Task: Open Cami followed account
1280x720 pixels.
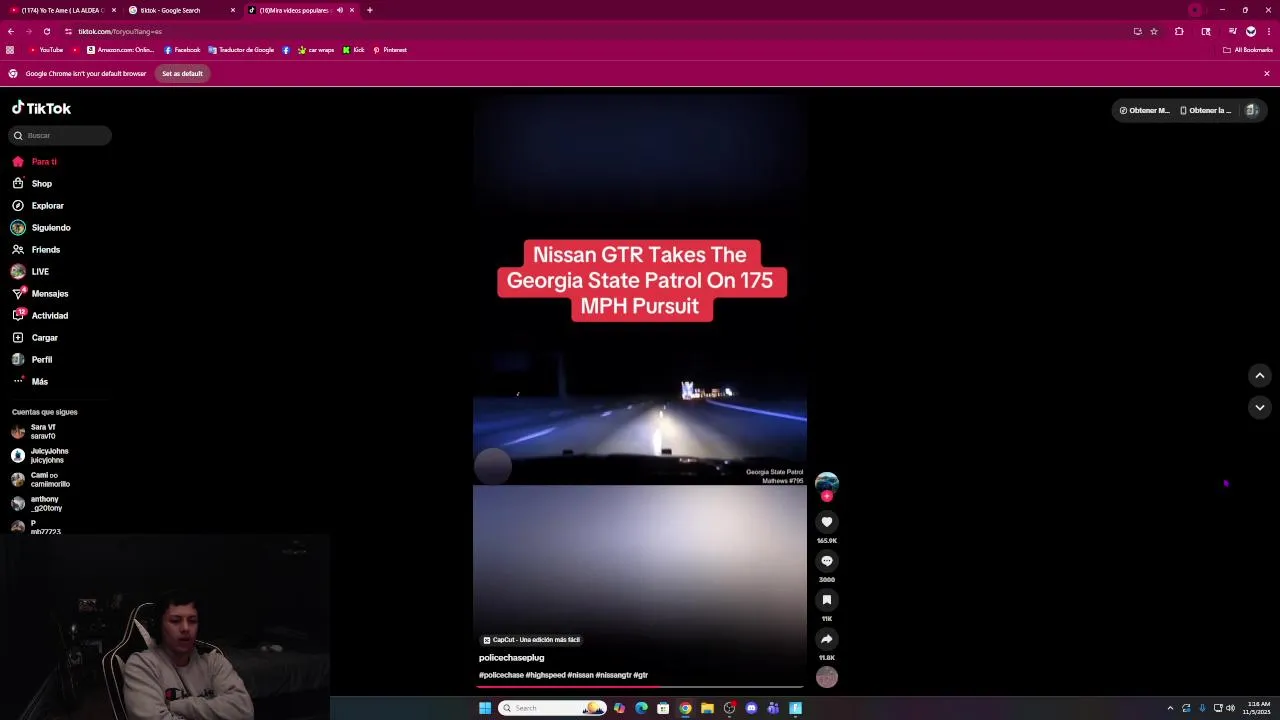Action: (x=40, y=480)
